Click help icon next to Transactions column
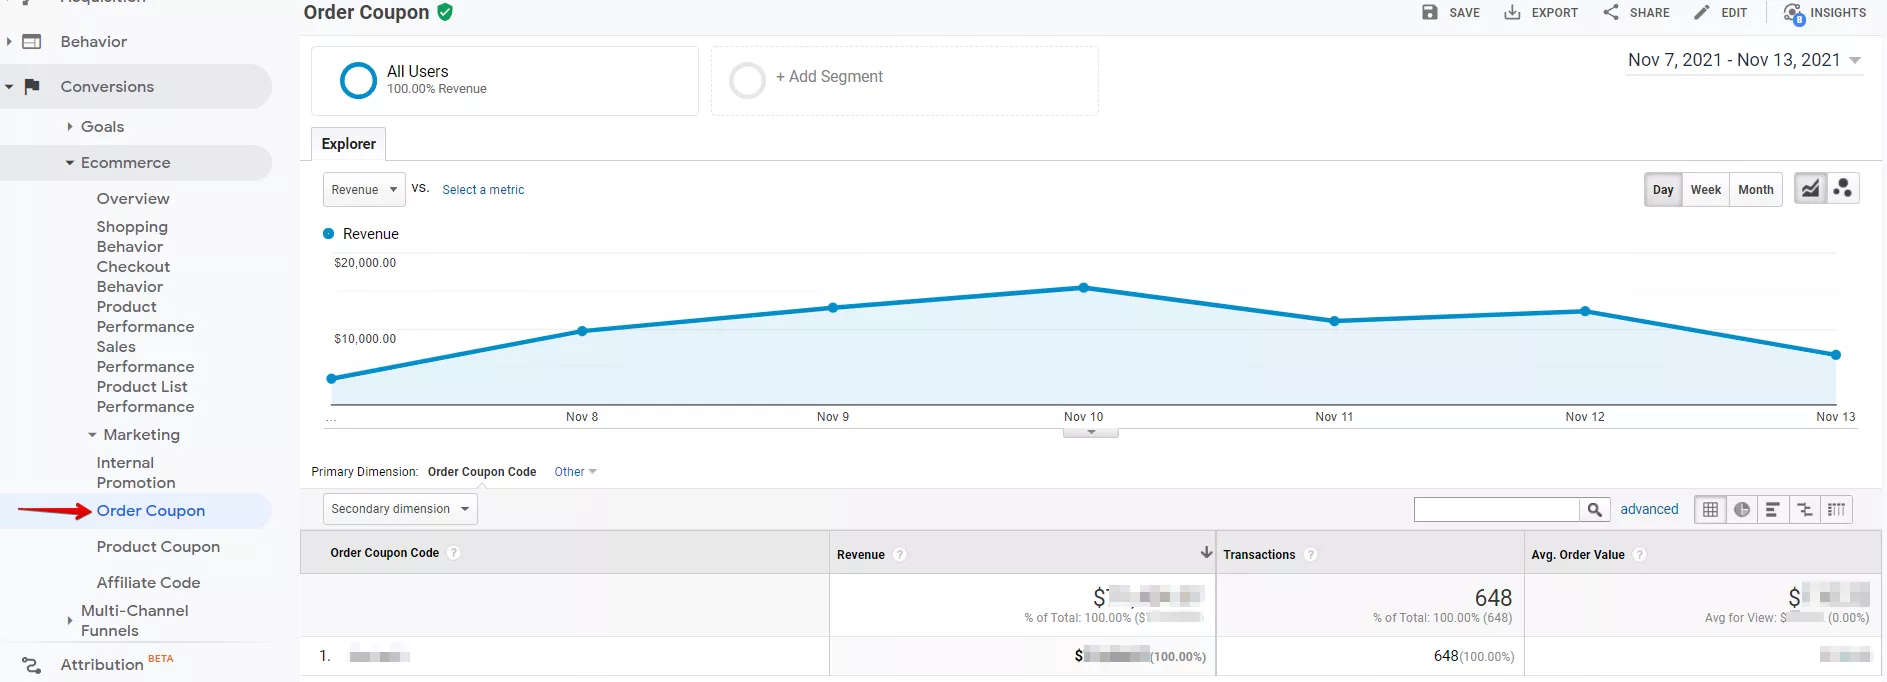The image size is (1887, 682). click(x=1311, y=555)
